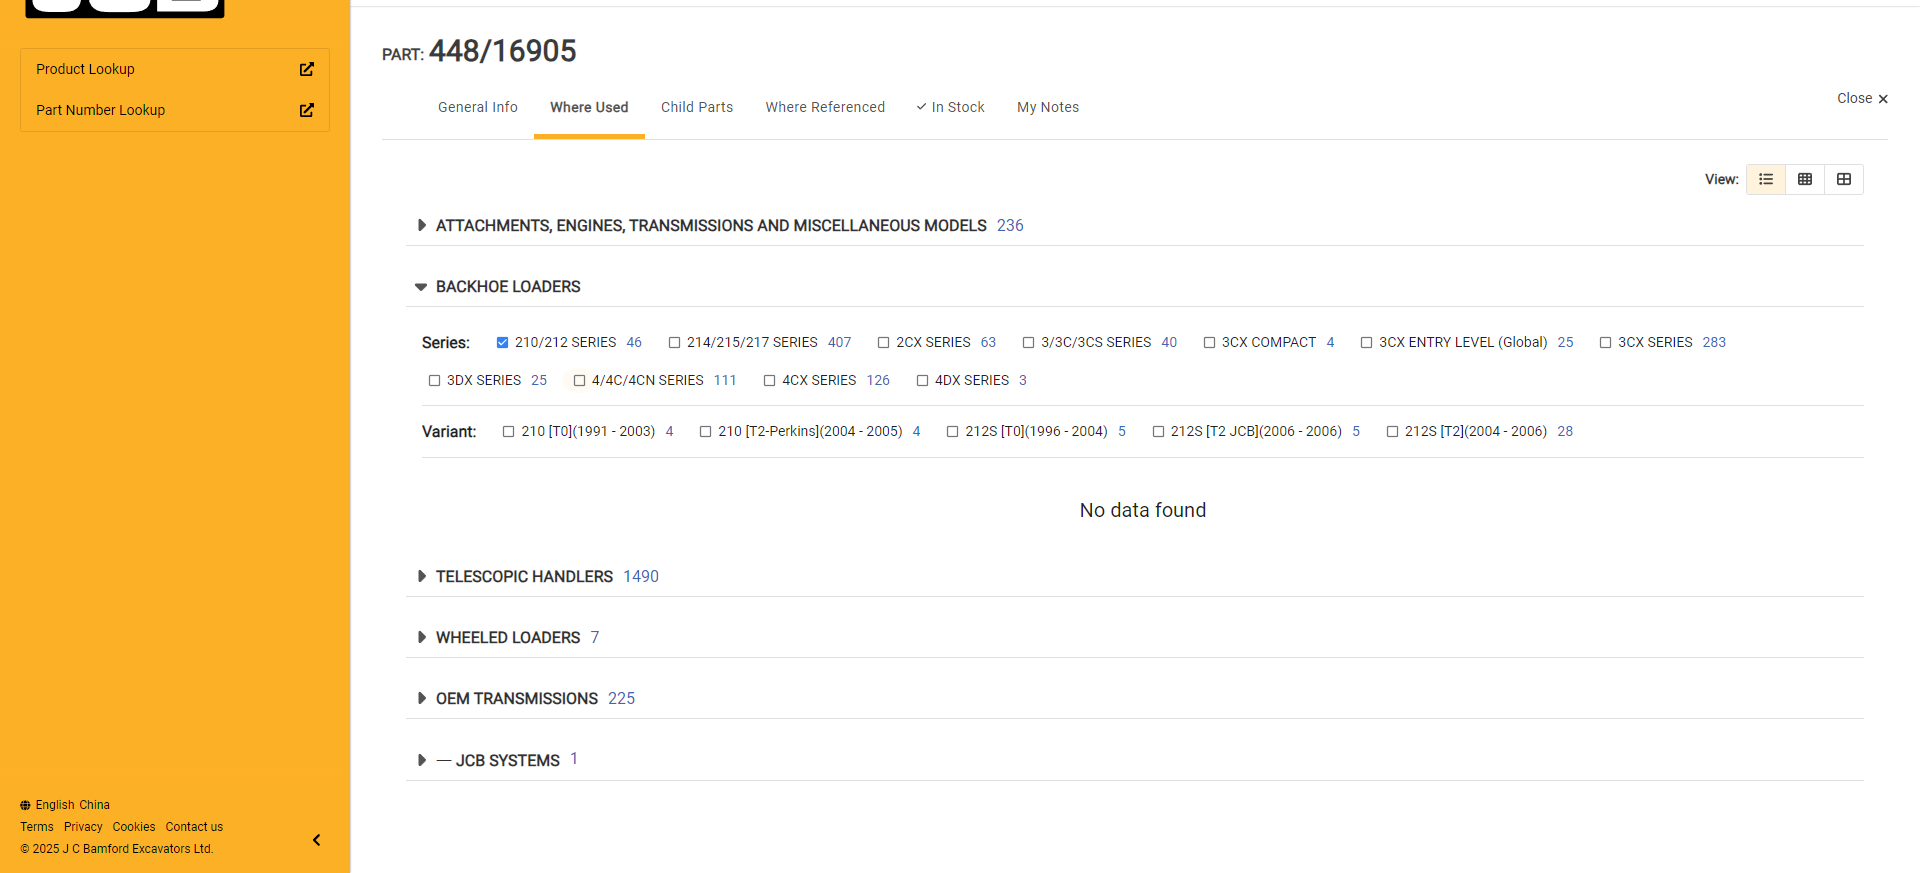The image size is (1920, 873).
Task: Expand the WHEELED LOADERS section
Action: click(422, 637)
